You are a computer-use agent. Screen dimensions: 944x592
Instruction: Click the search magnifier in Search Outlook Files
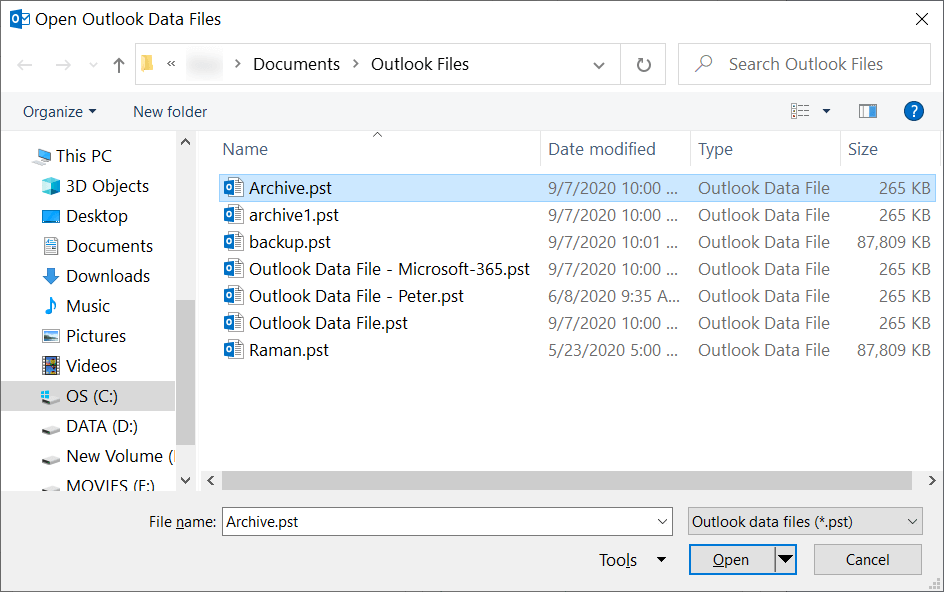704,63
